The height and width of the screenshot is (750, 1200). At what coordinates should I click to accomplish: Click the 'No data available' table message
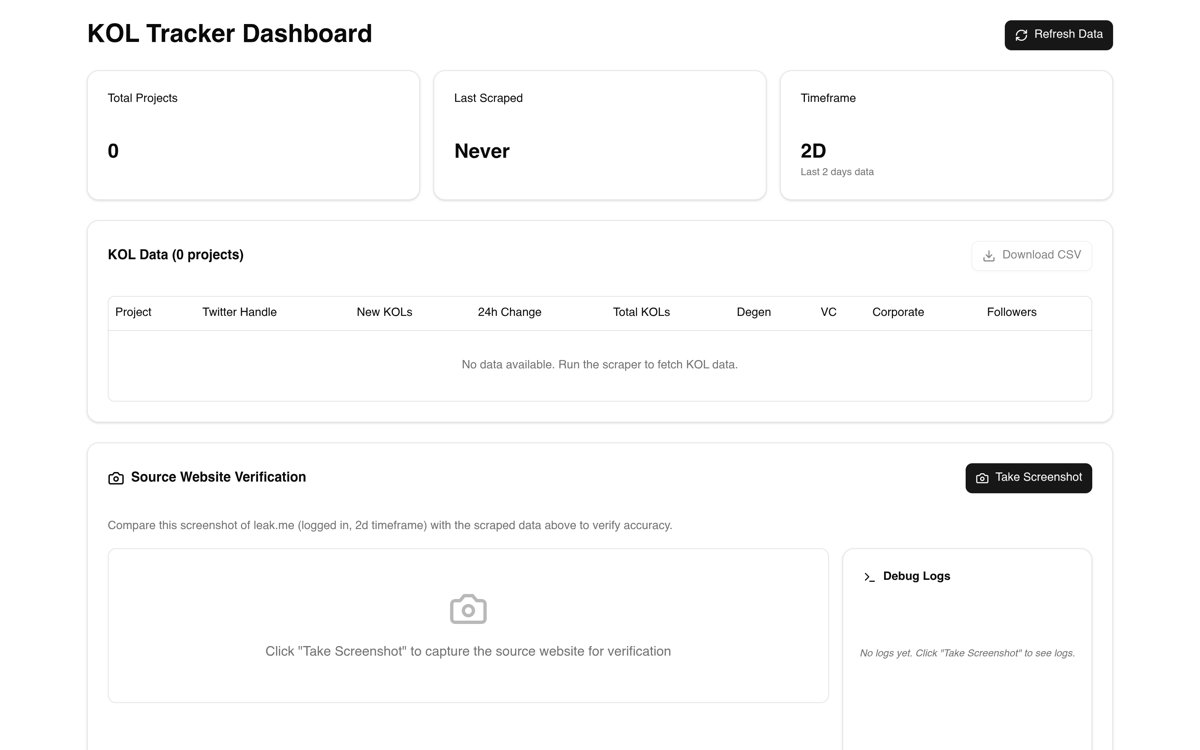coord(600,365)
